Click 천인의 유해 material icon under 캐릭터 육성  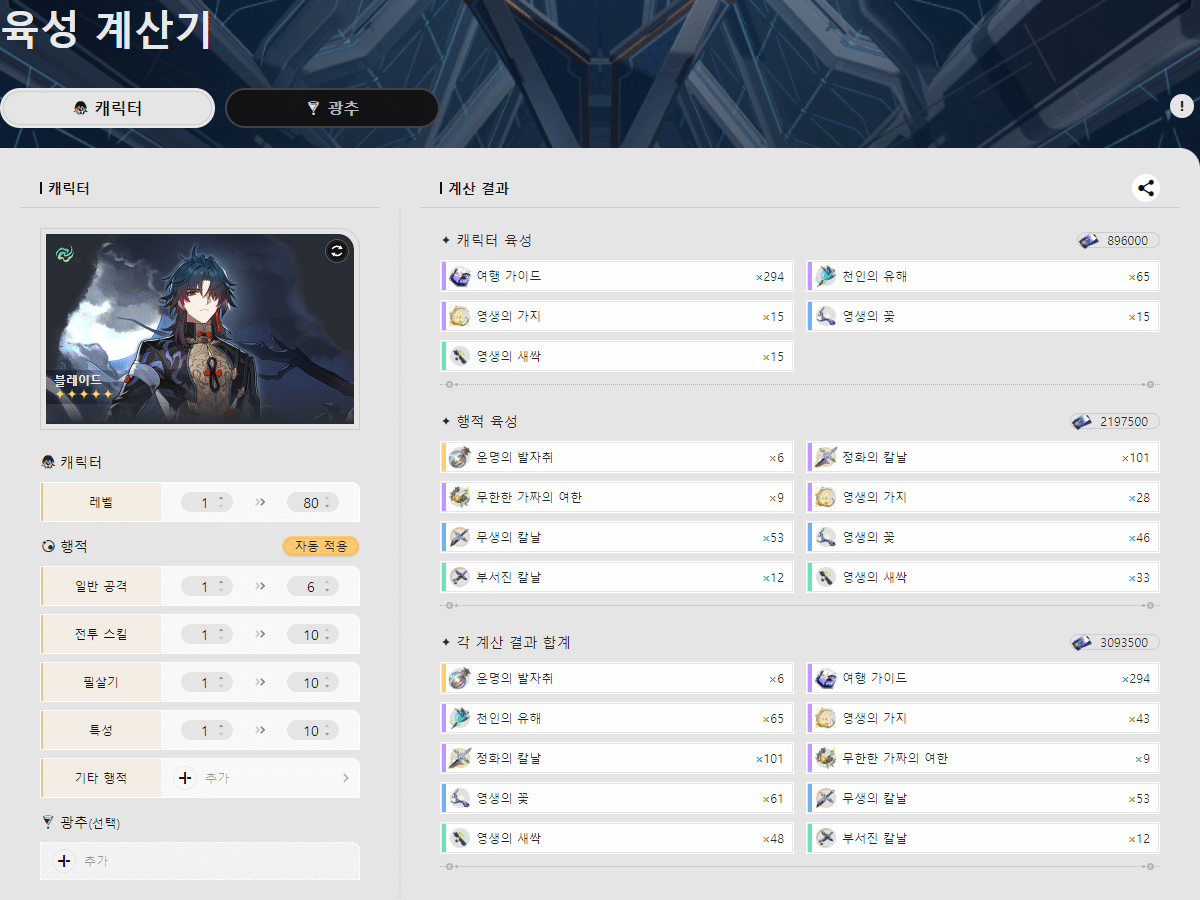tap(826, 276)
